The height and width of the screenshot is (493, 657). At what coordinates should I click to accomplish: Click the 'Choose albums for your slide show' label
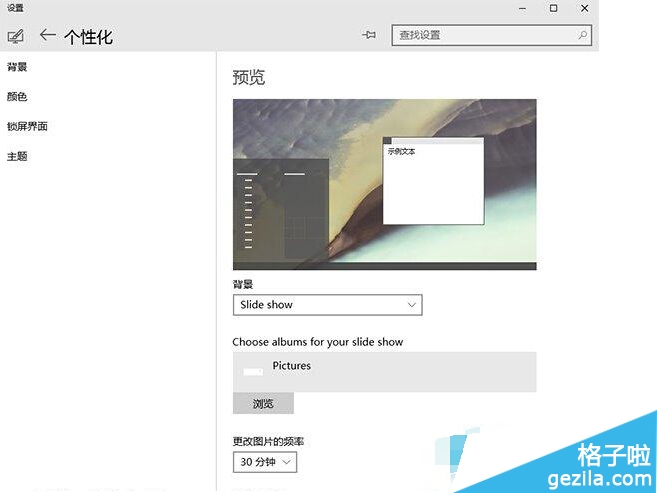click(x=318, y=342)
